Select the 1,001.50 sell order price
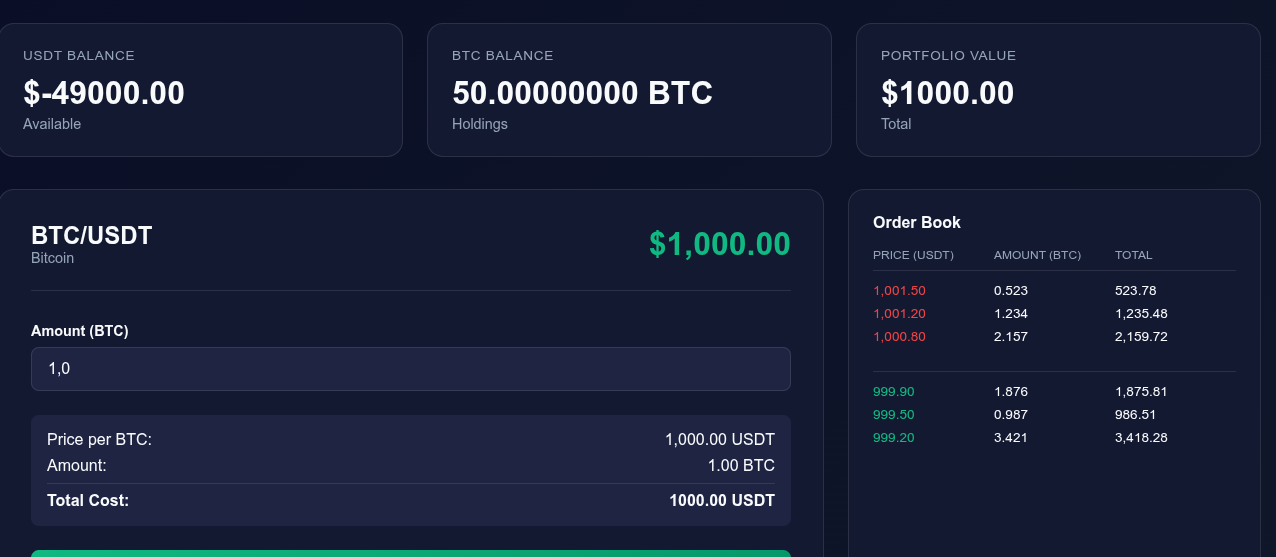This screenshot has height=557, width=1276. coord(899,291)
